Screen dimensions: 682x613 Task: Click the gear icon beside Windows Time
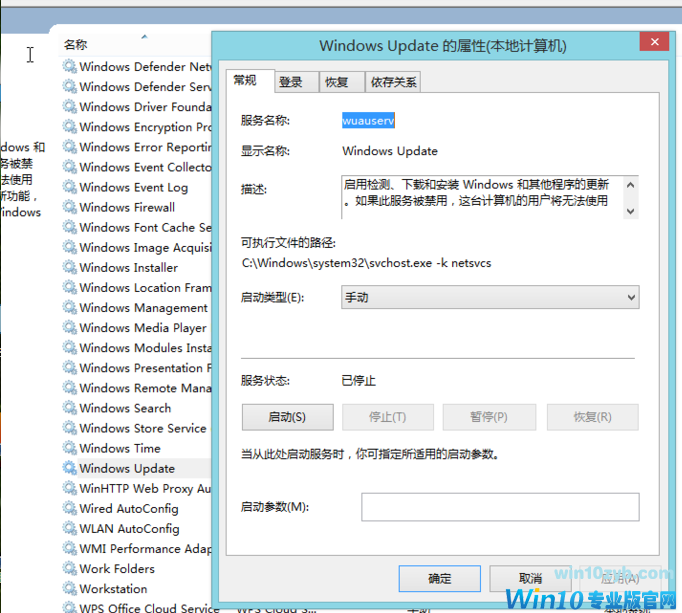[69, 448]
